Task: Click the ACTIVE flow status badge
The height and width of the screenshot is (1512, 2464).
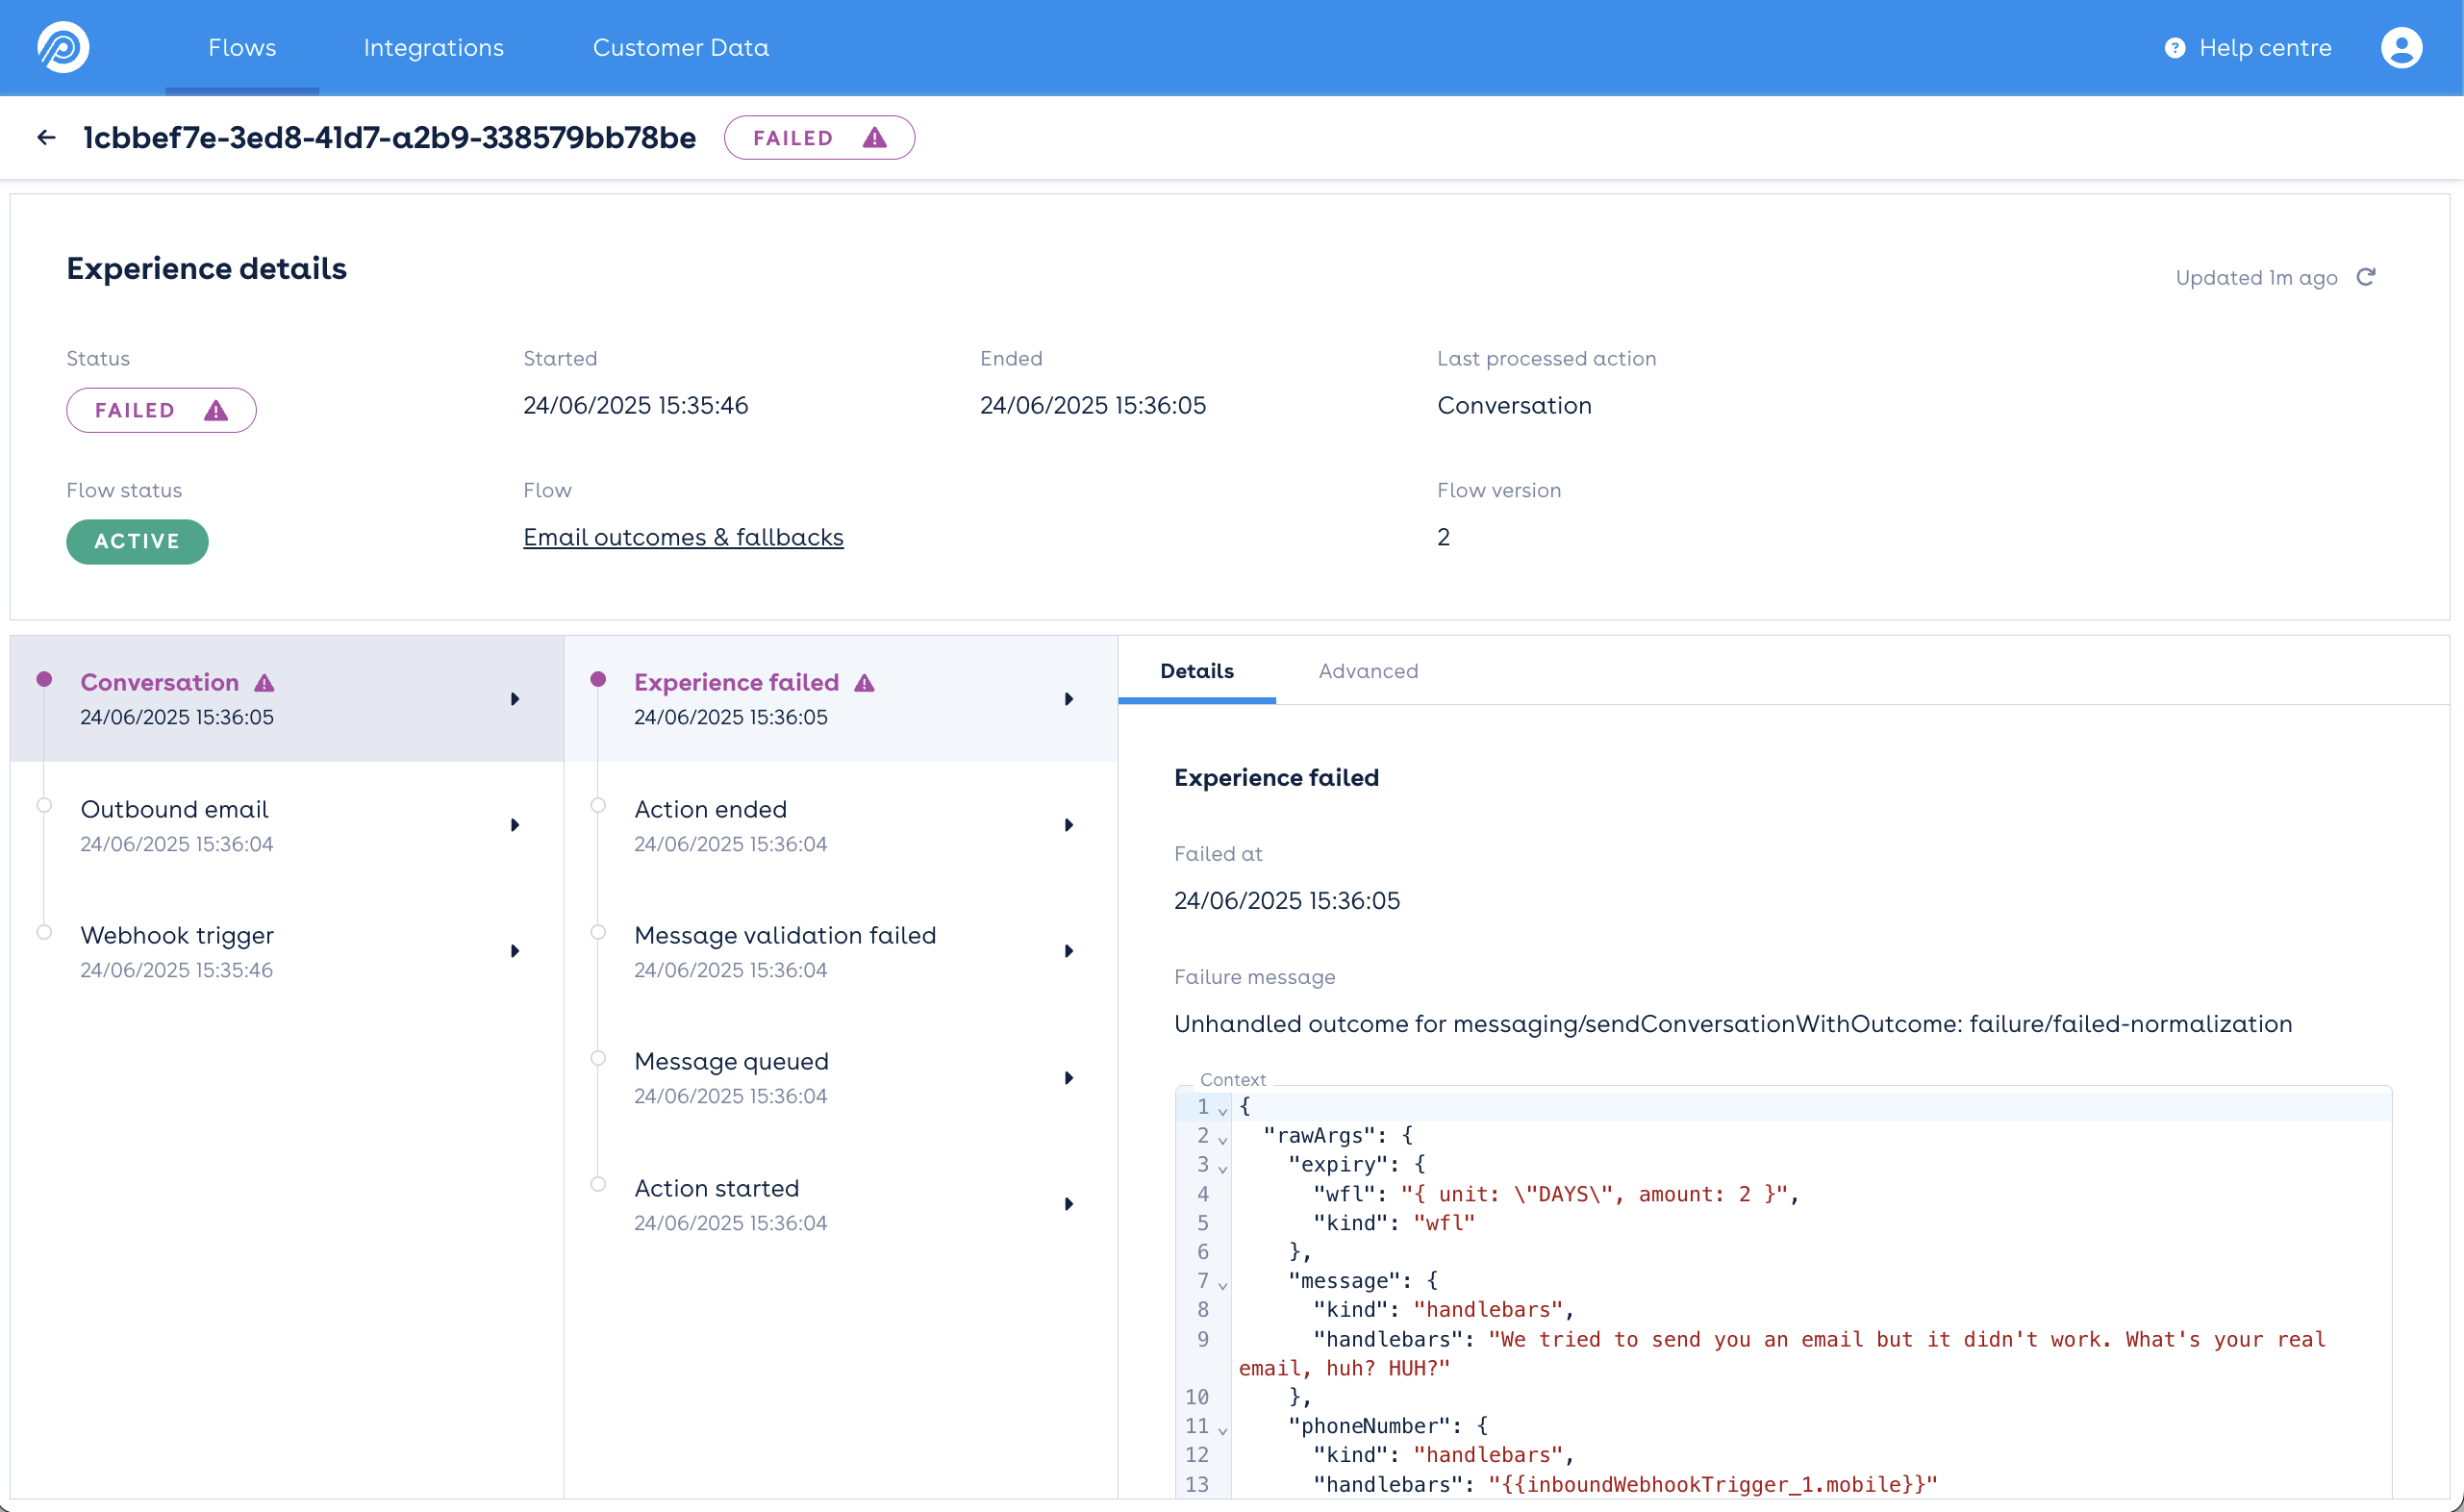Action: [x=137, y=541]
